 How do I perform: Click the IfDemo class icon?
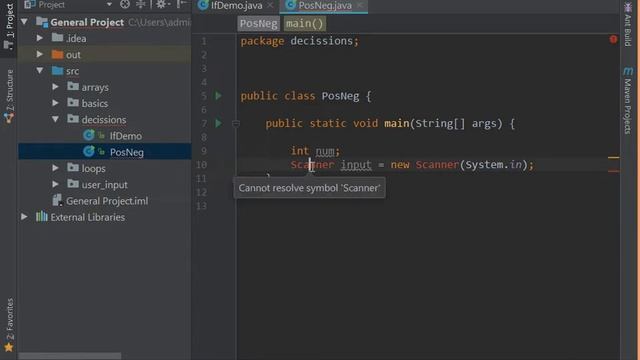point(89,135)
